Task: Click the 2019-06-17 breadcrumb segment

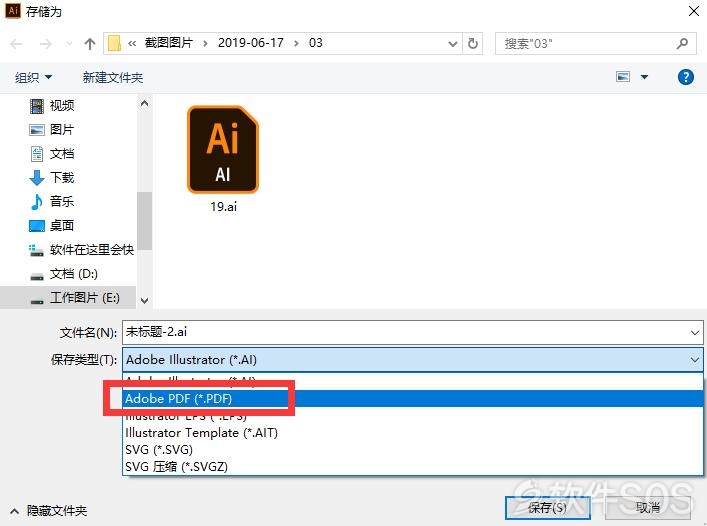Action: point(251,43)
